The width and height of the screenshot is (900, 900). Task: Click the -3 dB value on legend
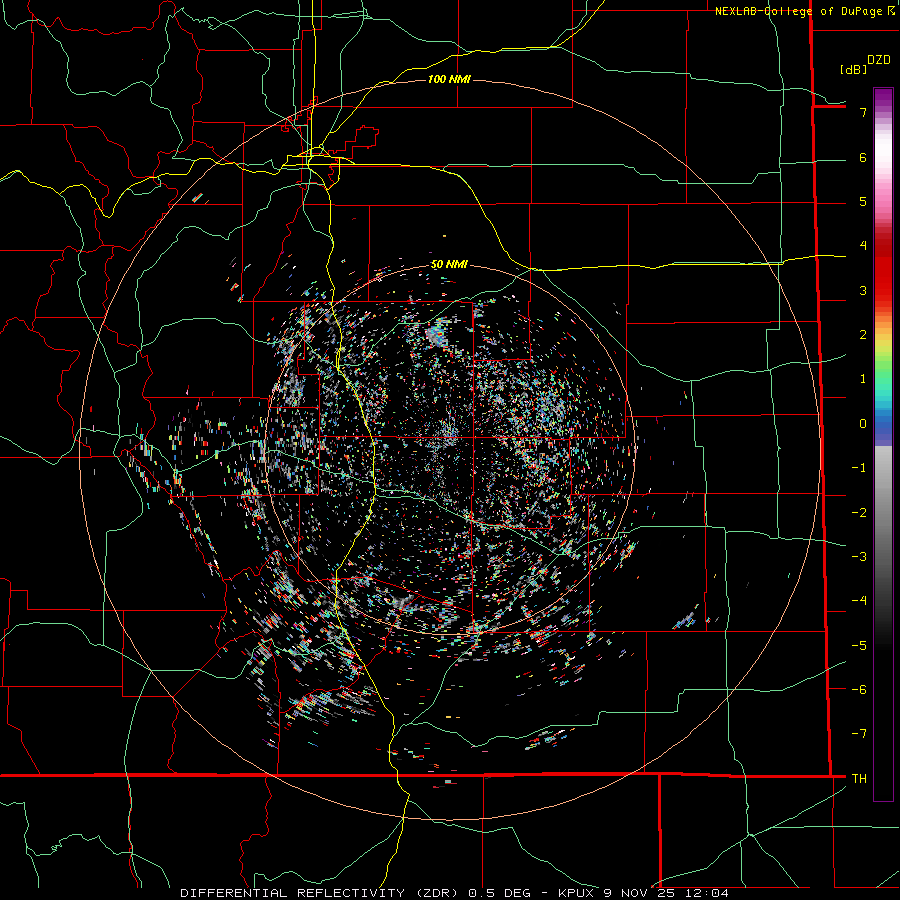(x=859, y=557)
